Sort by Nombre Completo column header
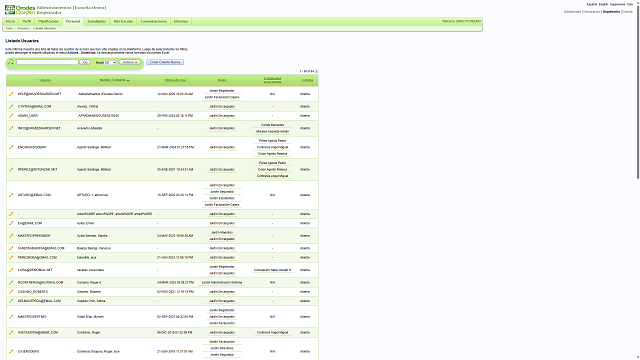 tap(113, 80)
